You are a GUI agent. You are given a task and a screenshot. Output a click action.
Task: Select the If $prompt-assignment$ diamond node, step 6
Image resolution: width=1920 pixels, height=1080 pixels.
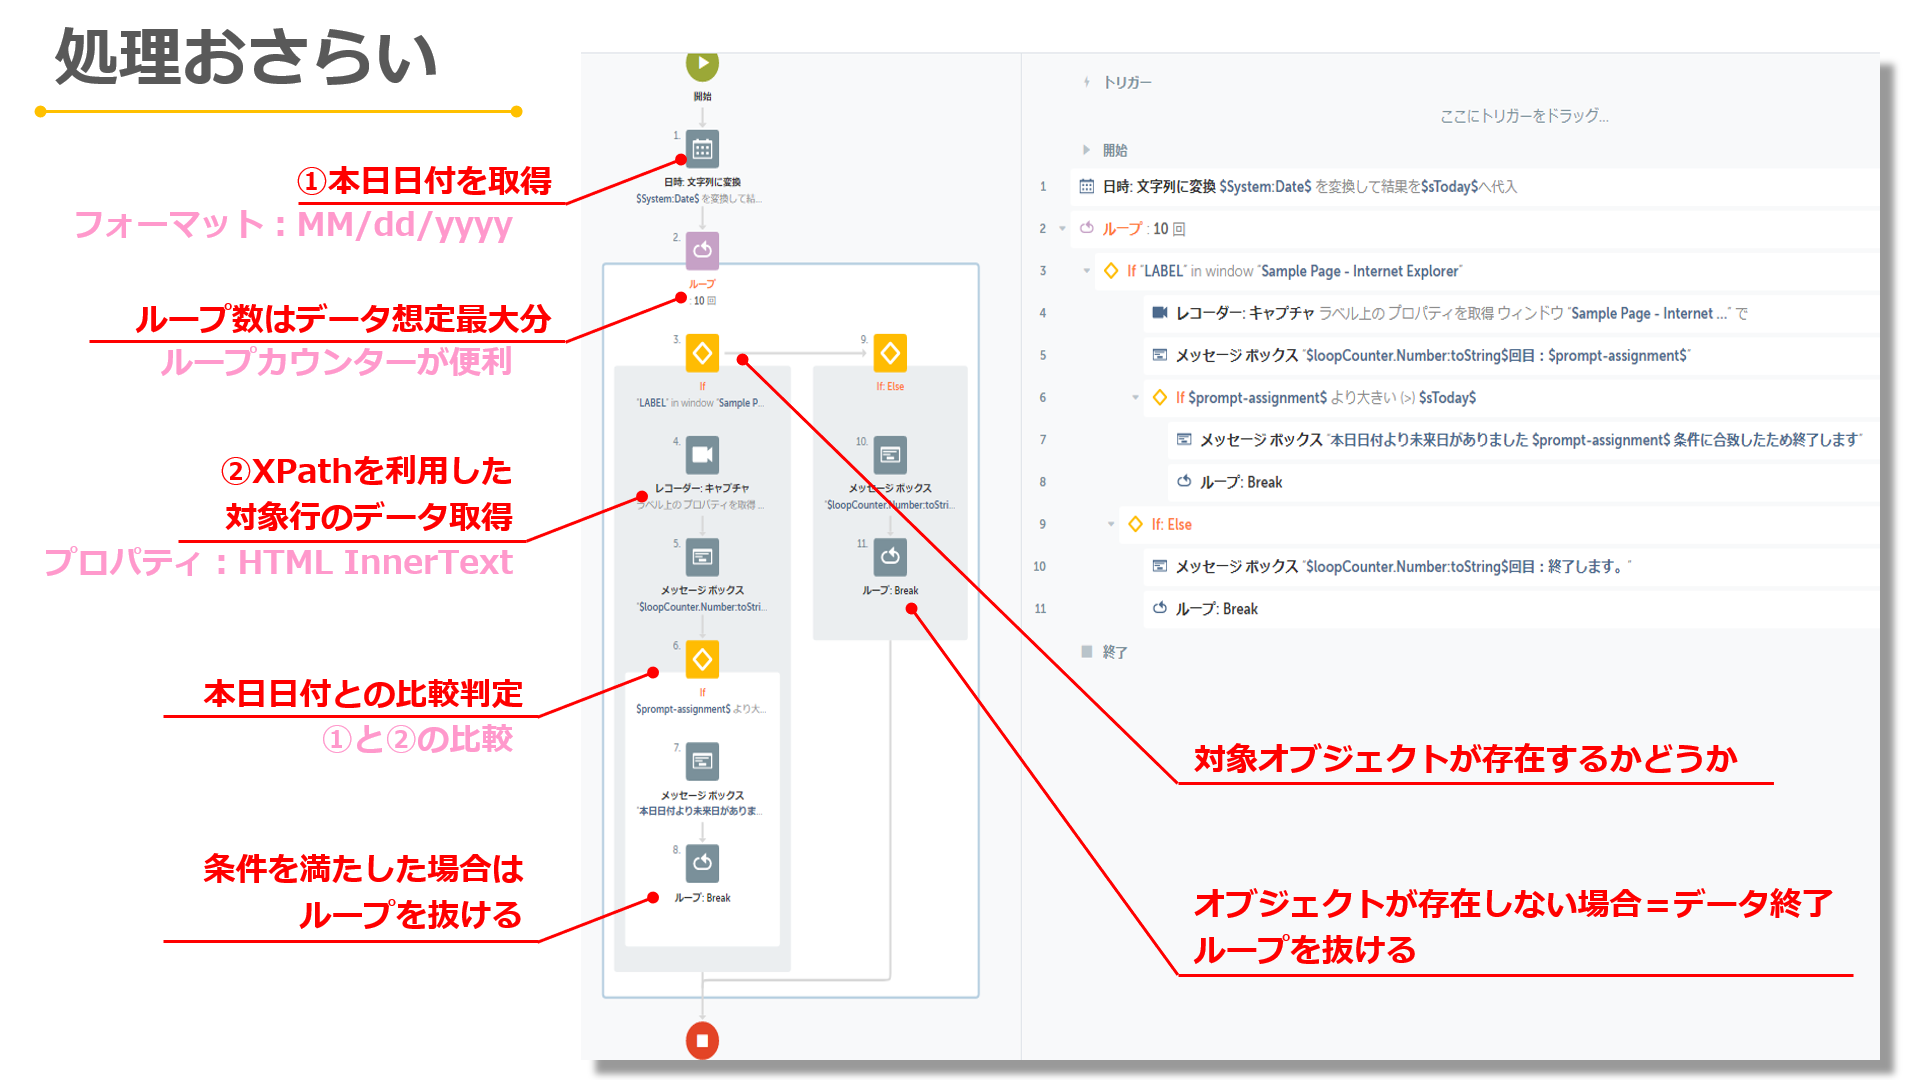pos(702,659)
